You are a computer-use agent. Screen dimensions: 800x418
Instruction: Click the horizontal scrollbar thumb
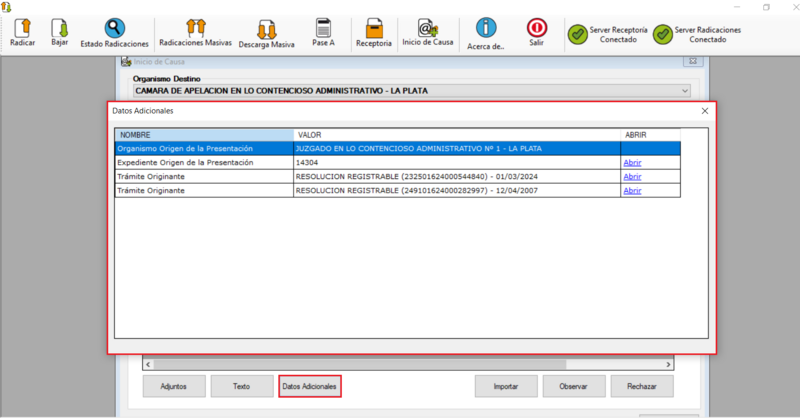360,364
